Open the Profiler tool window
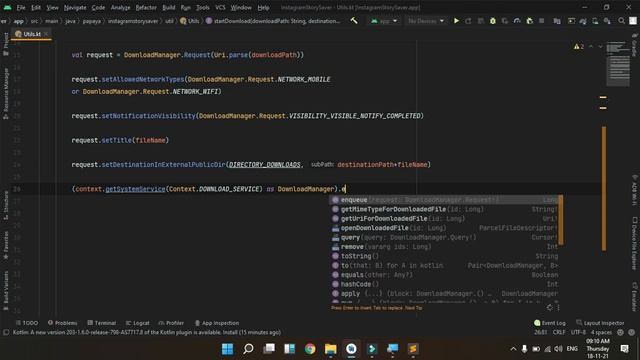The width and height of the screenshot is (640, 360). pyautogui.click(x=171, y=323)
